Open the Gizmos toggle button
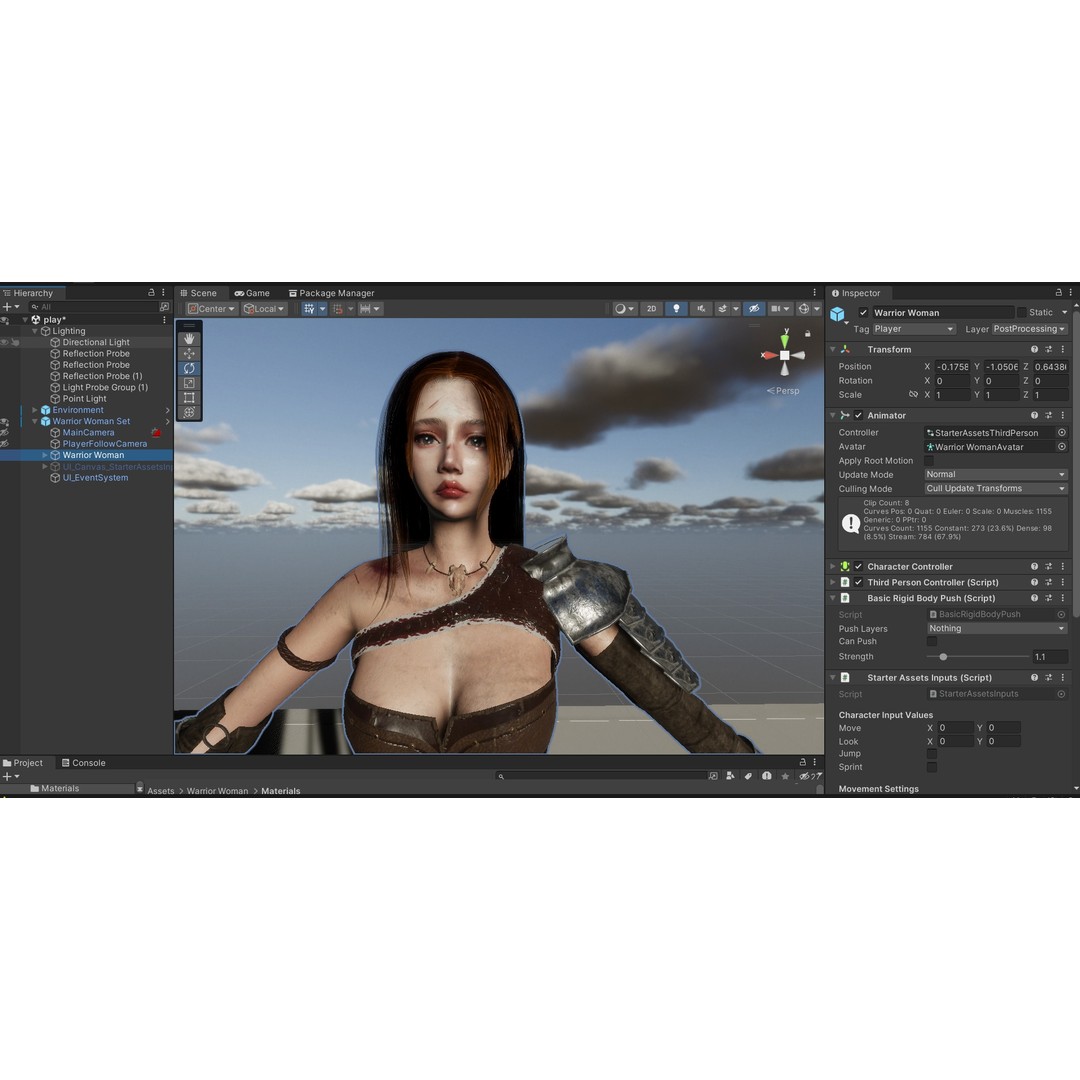This screenshot has height=1080, width=1080. [x=804, y=309]
